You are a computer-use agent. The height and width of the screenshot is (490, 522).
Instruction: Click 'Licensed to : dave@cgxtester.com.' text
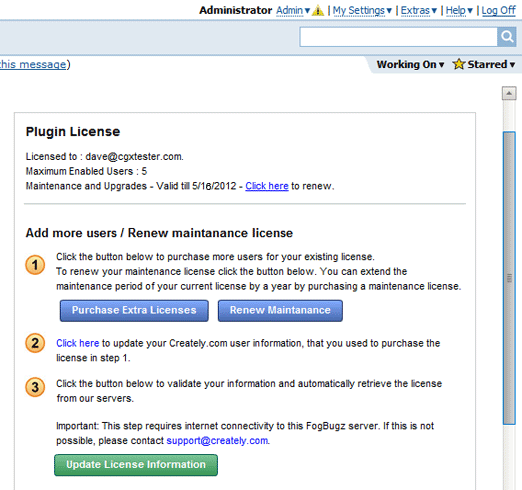(x=105, y=157)
